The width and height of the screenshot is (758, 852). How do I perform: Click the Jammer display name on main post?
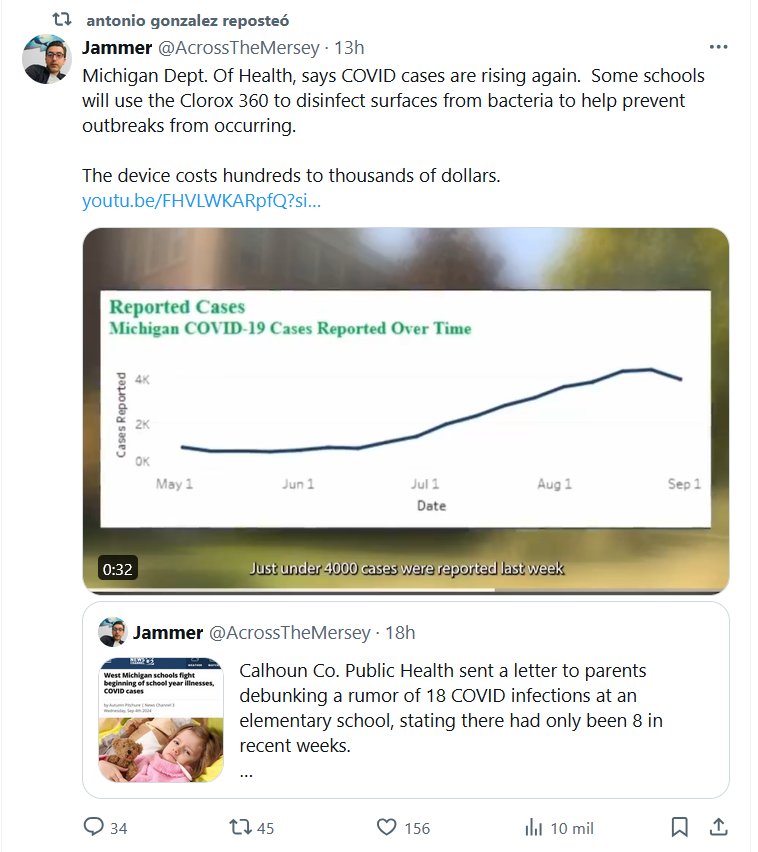click(115, 47)
